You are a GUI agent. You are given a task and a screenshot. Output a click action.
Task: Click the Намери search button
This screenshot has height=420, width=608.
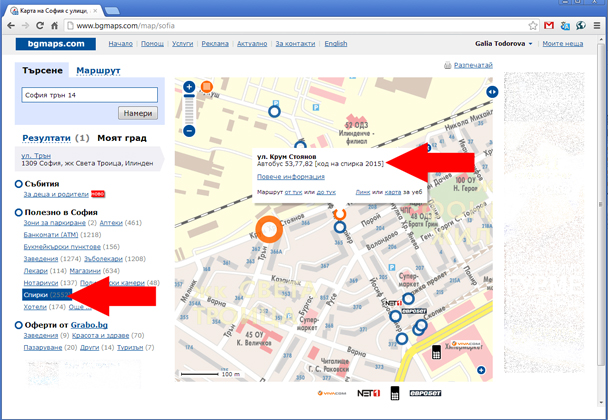coord(138,113)
